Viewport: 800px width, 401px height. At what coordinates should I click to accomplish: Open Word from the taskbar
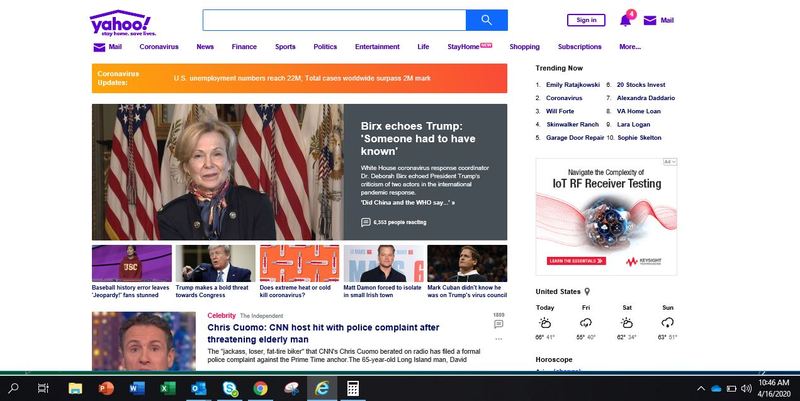[x=137, y=387]
